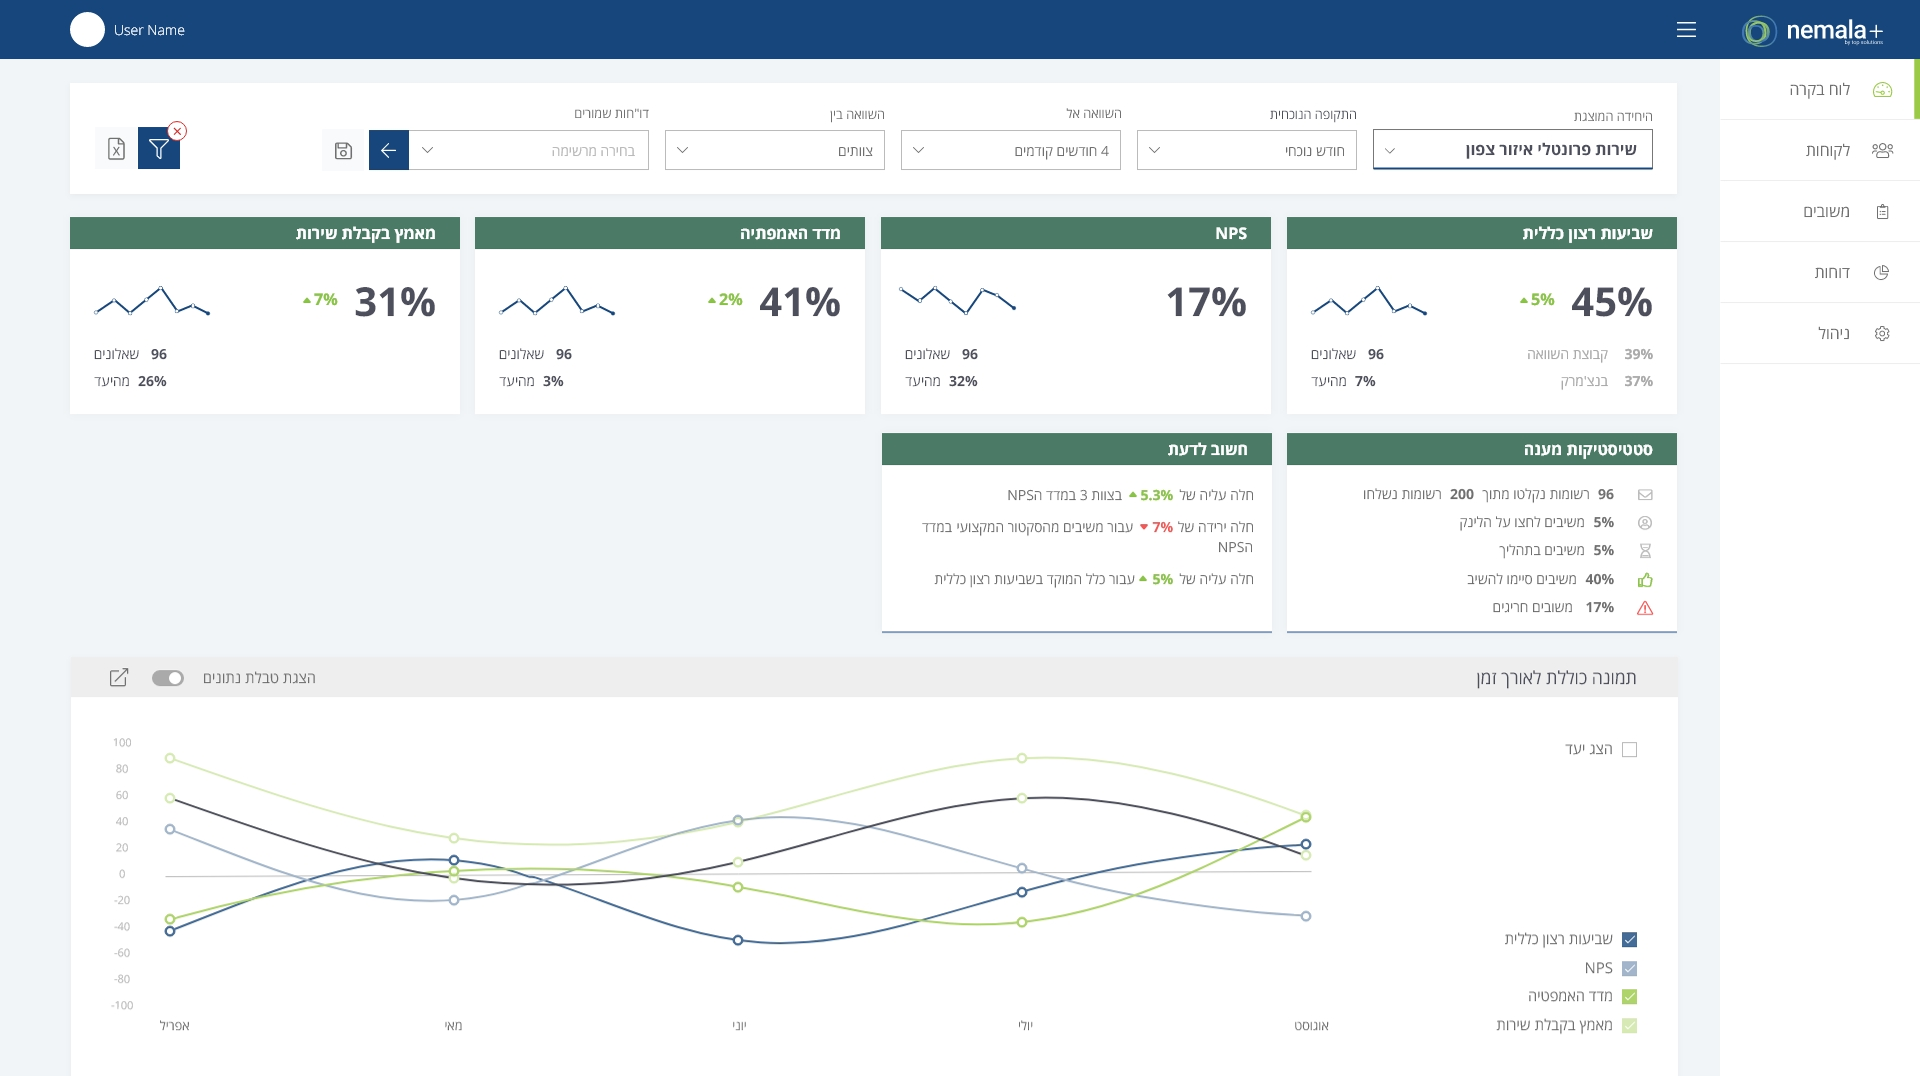This screenshot has height=1076, width=1920.
Task: Click the סטטיסטיקות מענה panel header
Action: click(x=1482, y=449)
